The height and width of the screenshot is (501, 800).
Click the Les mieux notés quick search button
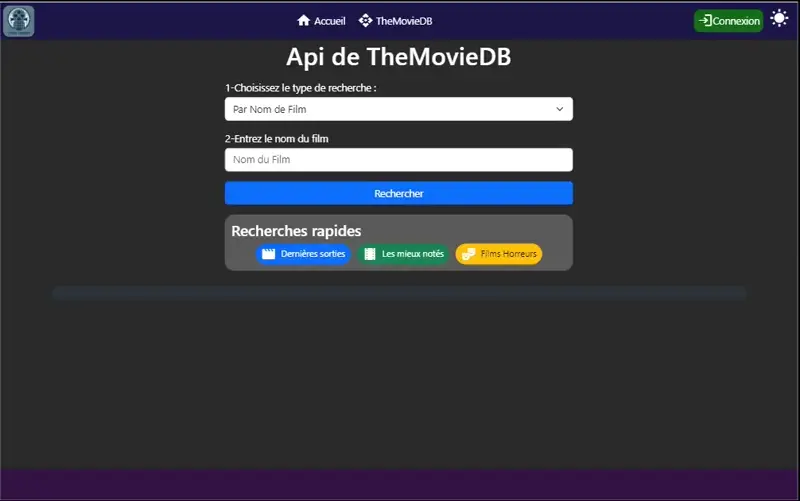coord(404,254)
